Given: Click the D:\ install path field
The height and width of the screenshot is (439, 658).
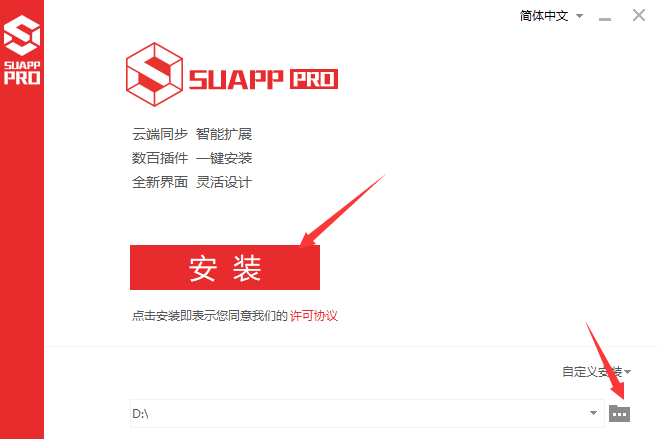Looking at the screenshot, I should click(367, 413).
